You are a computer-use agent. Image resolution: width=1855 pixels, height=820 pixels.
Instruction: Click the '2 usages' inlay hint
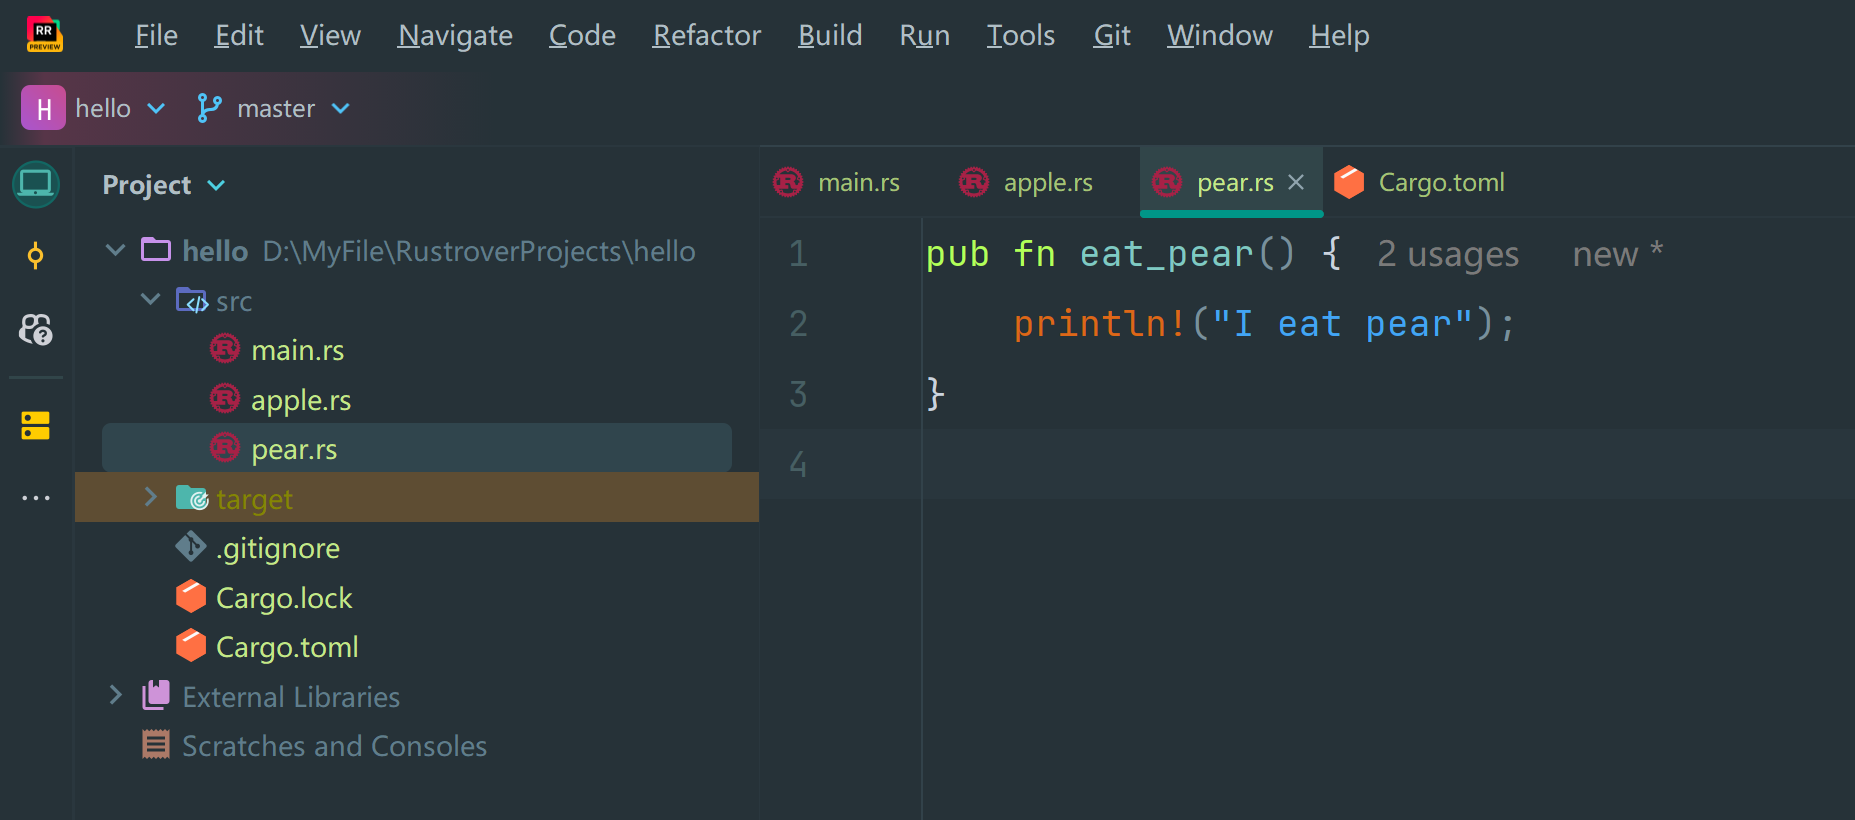point(1448,254)
